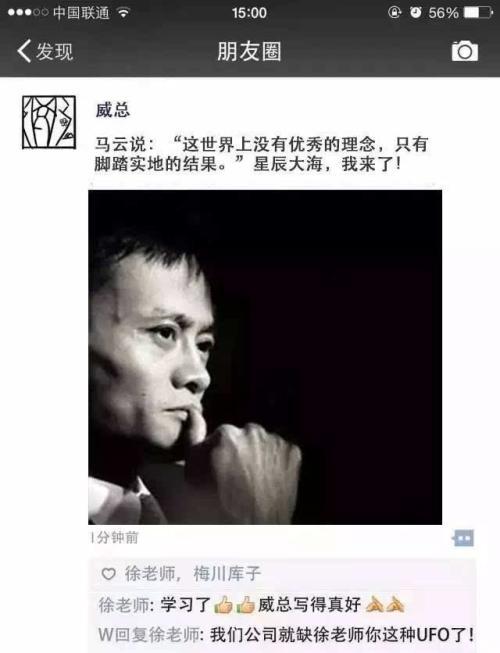This screenshot has width=500, height=653.
Task: Tap the rotation lock status icon
Action: (x=394, y=12)
